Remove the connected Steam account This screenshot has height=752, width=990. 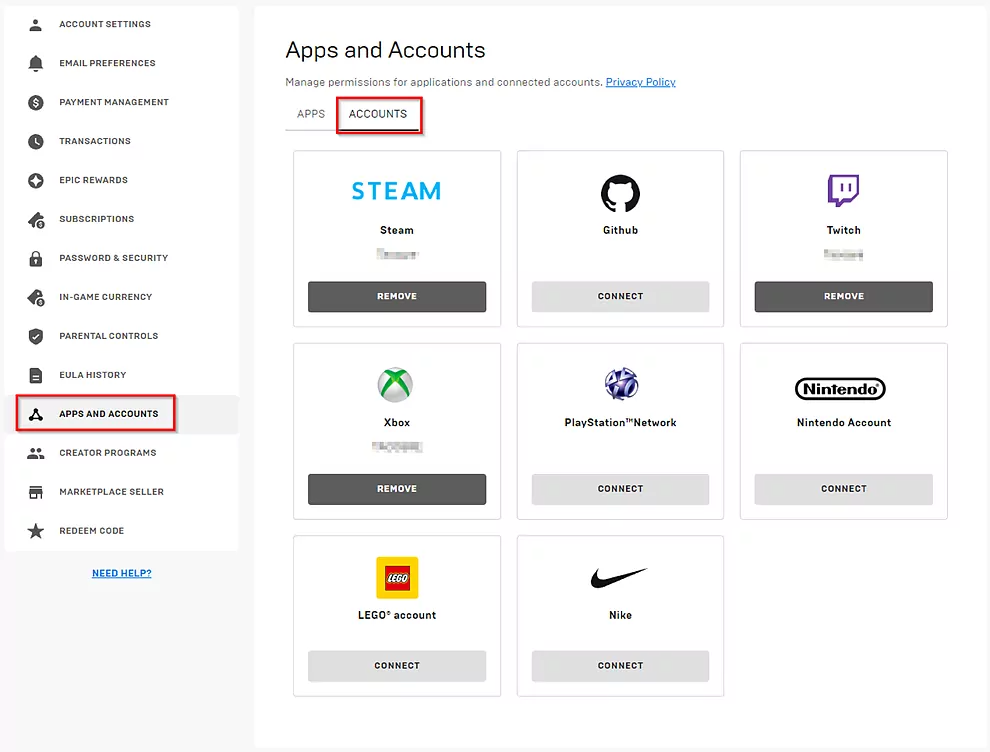point(397,296)
